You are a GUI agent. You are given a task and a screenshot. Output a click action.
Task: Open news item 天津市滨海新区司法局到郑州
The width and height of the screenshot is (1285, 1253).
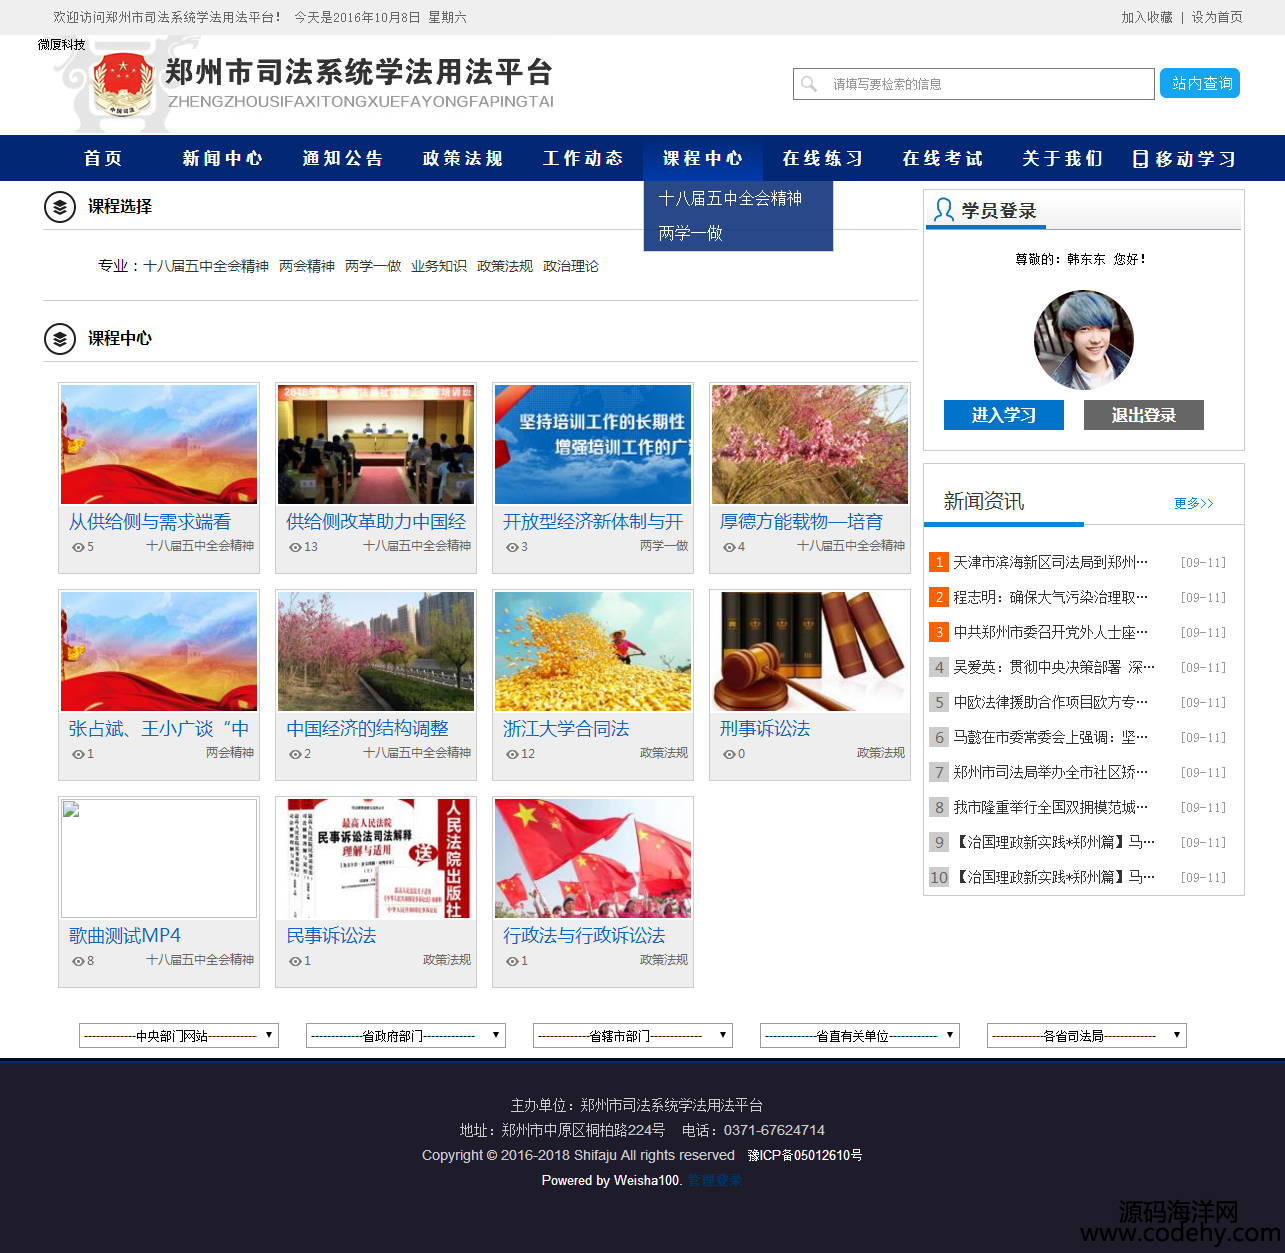coord(1050,562)
